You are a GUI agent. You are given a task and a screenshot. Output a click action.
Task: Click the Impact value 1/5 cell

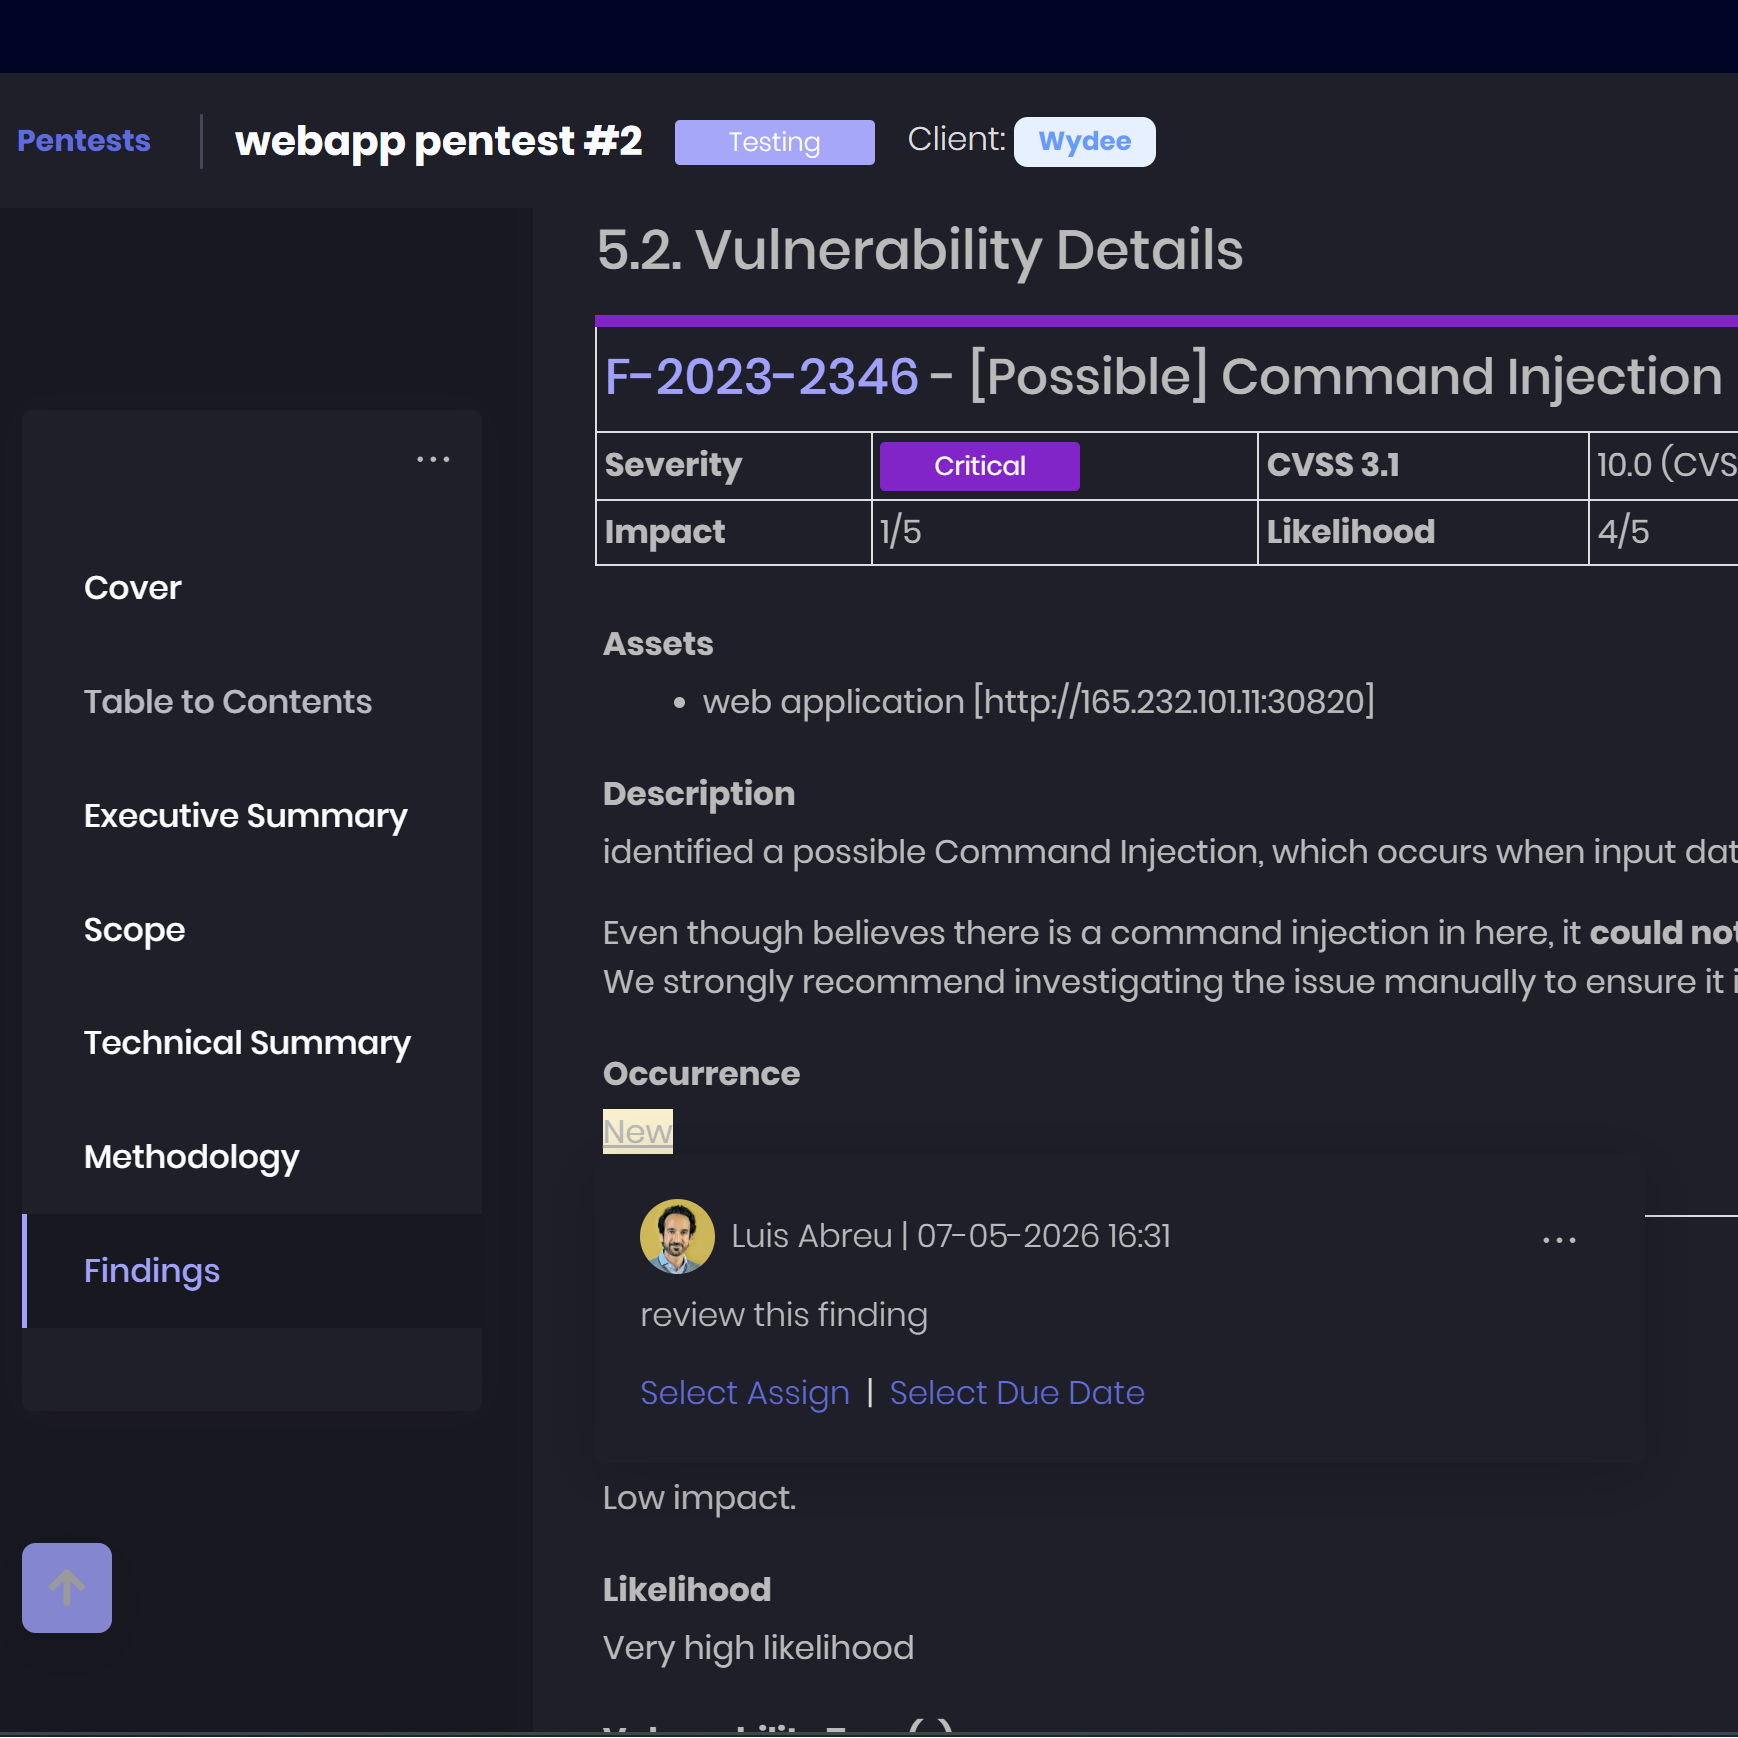tap(1064, 532)
